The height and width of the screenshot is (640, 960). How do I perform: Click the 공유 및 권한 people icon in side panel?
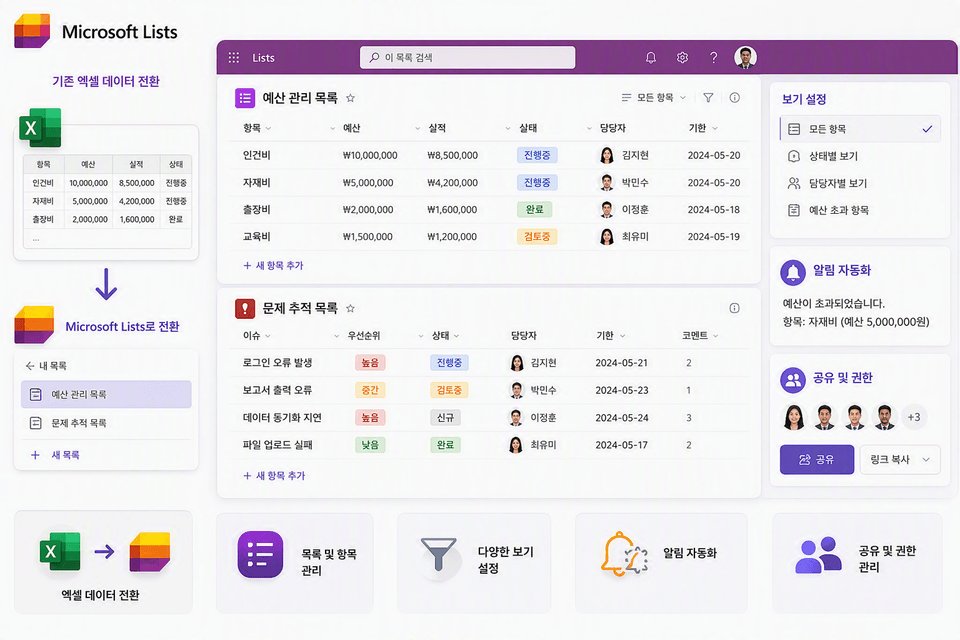click(793, 380)
